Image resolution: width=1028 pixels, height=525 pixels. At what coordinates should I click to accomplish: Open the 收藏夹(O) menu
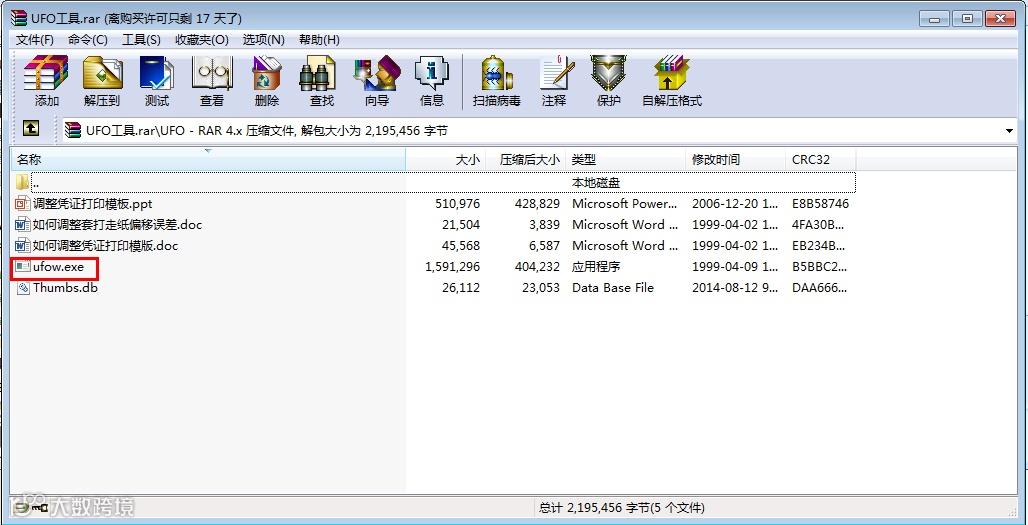point(202,40)
